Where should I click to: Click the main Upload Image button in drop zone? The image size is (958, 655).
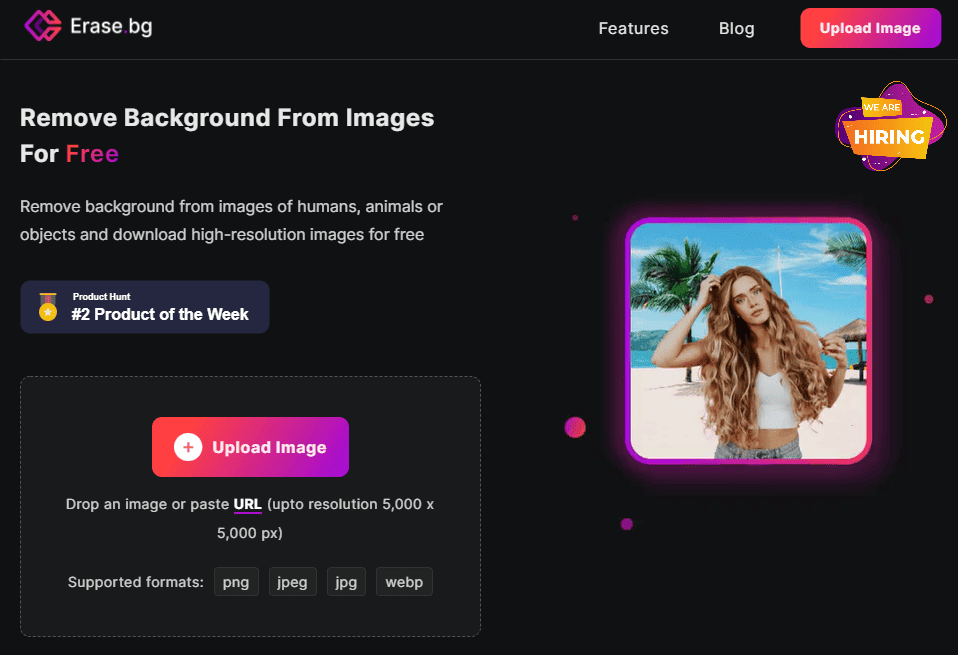pos(250,447)
